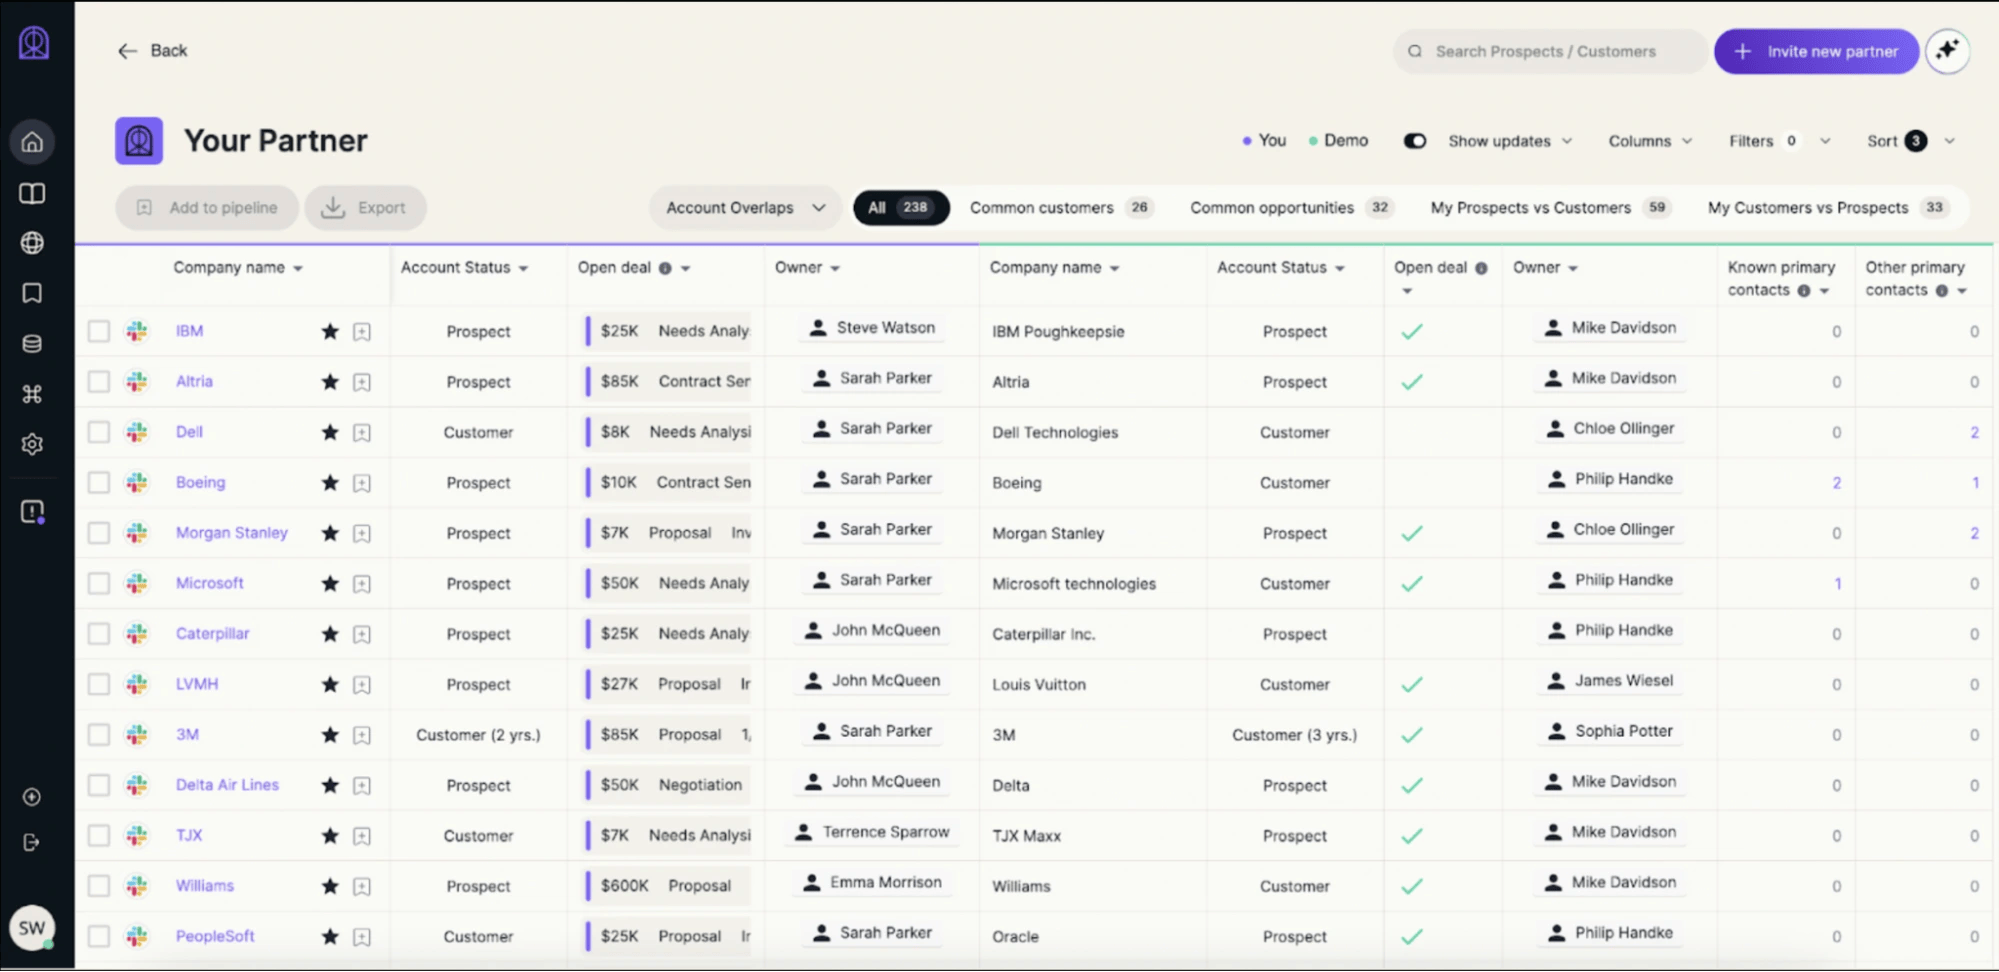1999x972 pixels.
Task: Click known contacts count 2 for Boeing
Action: point(1836,483)
